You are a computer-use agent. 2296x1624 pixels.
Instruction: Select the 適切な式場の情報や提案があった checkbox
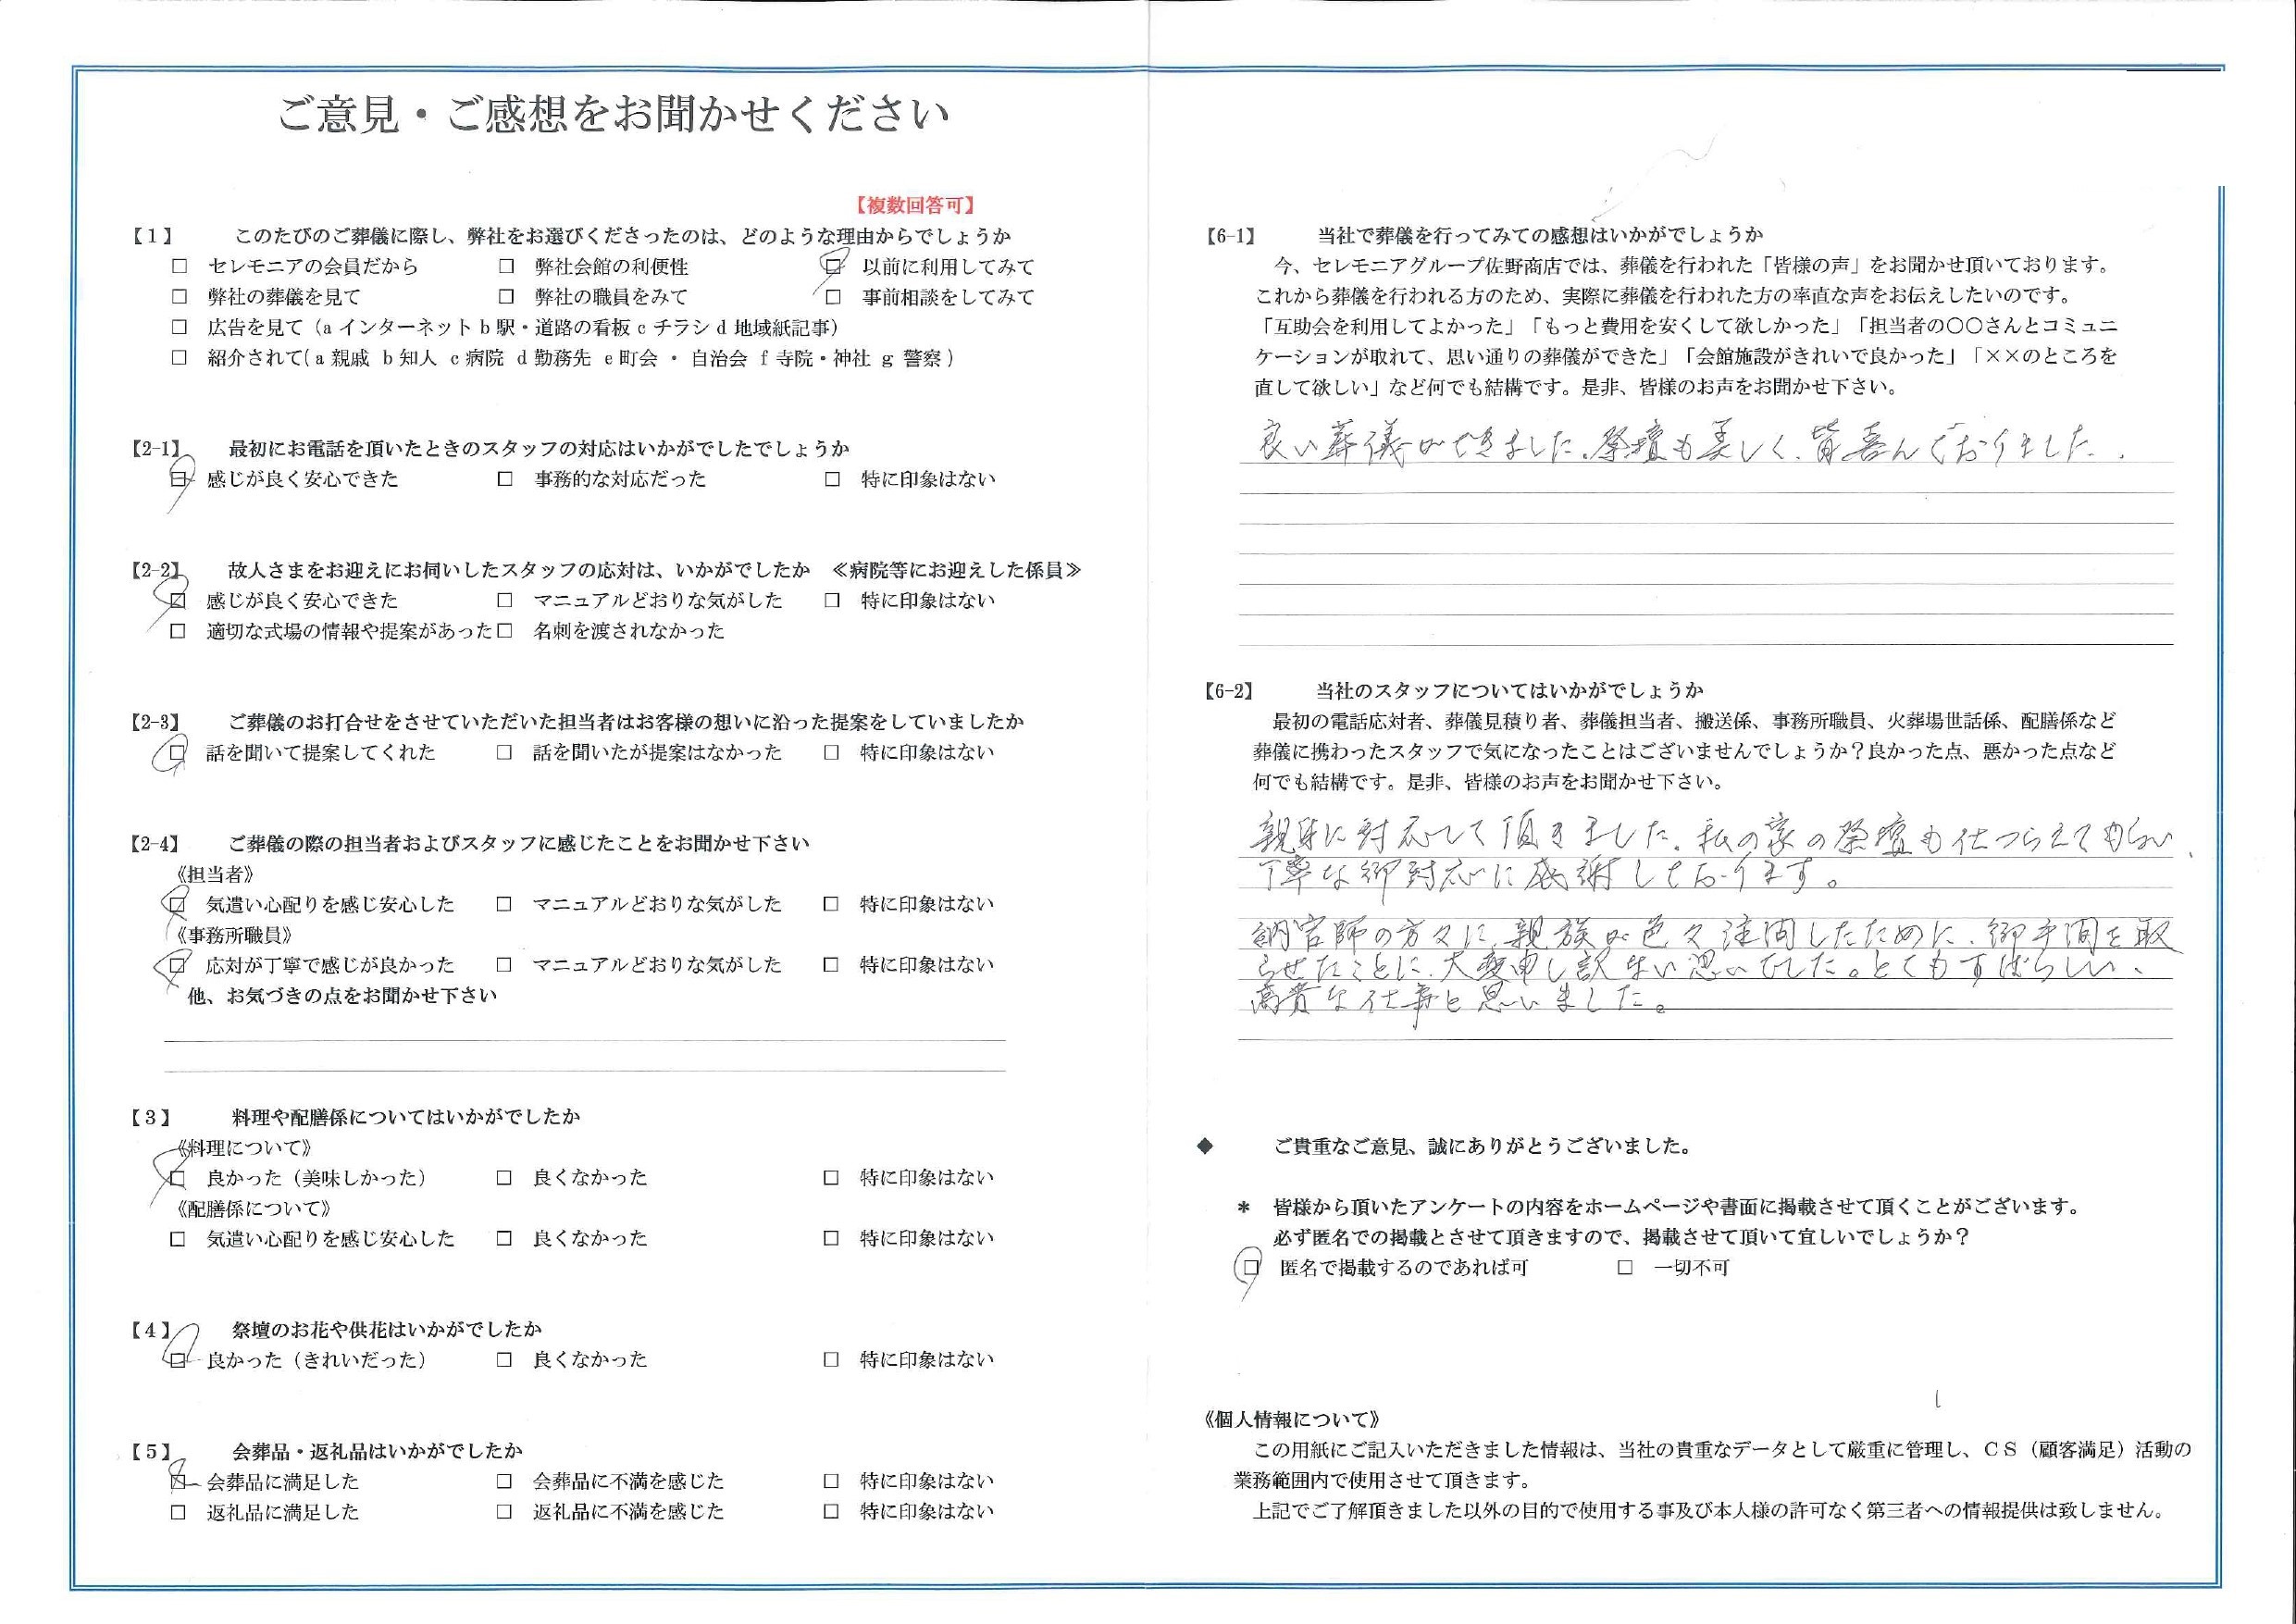[x=178, y=631]
